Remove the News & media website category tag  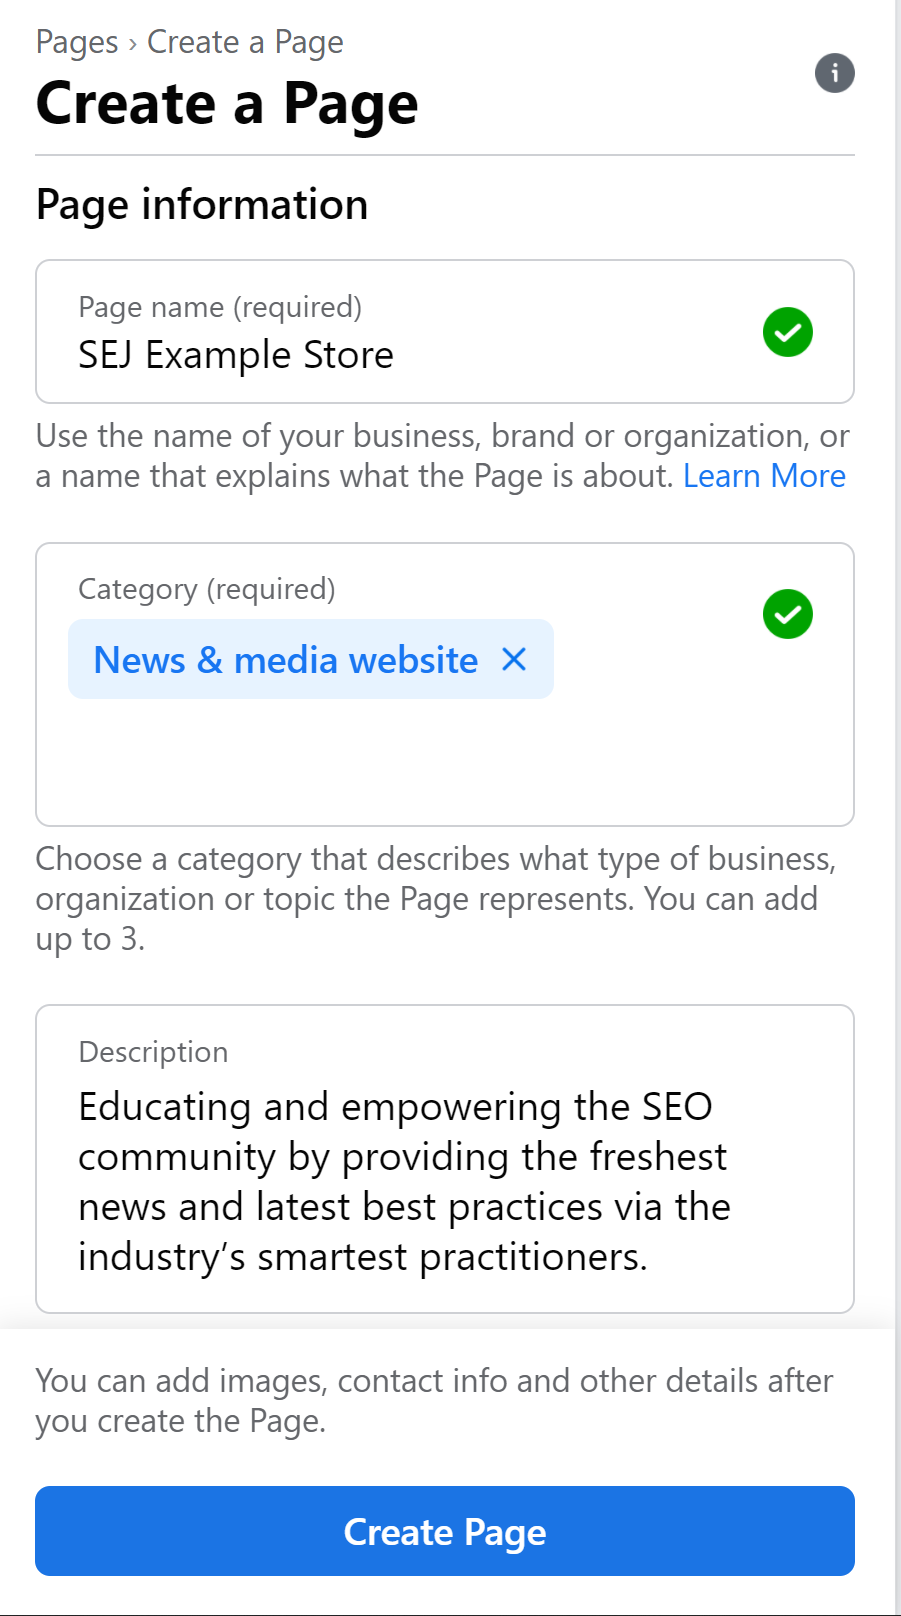coord(514,659)
